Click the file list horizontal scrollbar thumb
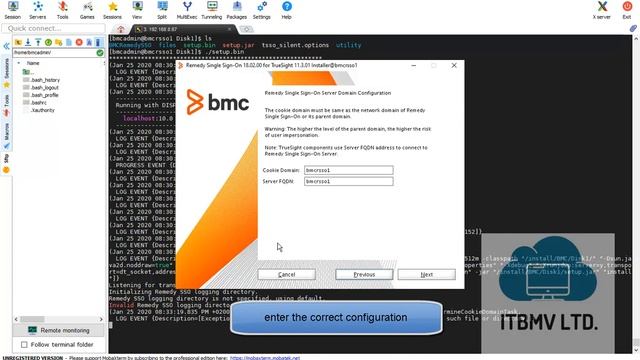 click(32, 319)
